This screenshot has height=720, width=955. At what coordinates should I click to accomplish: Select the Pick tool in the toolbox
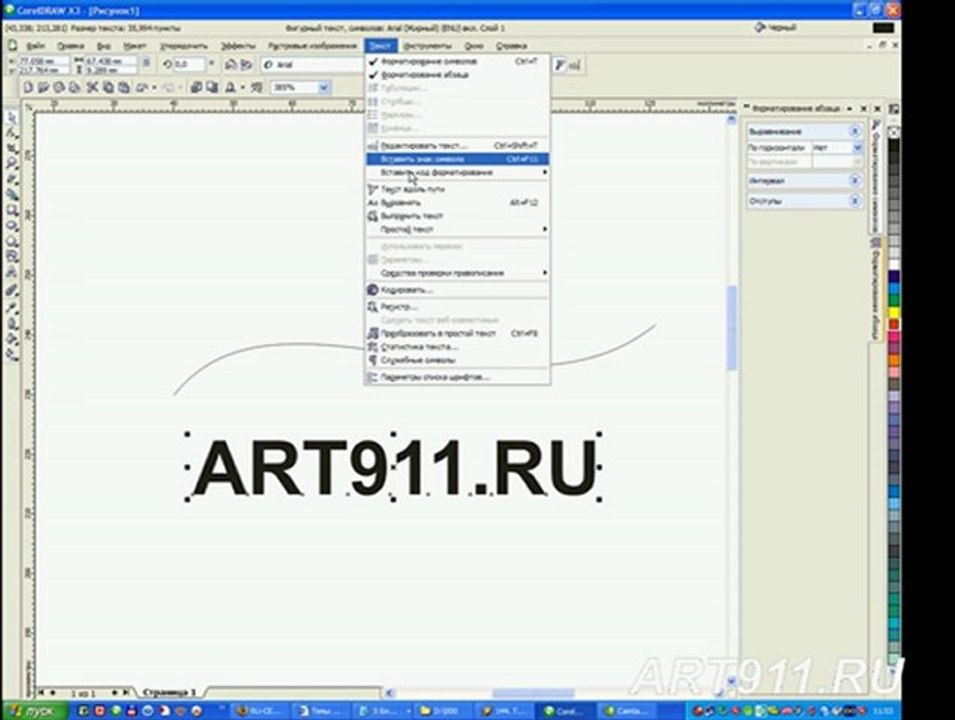click(12, 118)
